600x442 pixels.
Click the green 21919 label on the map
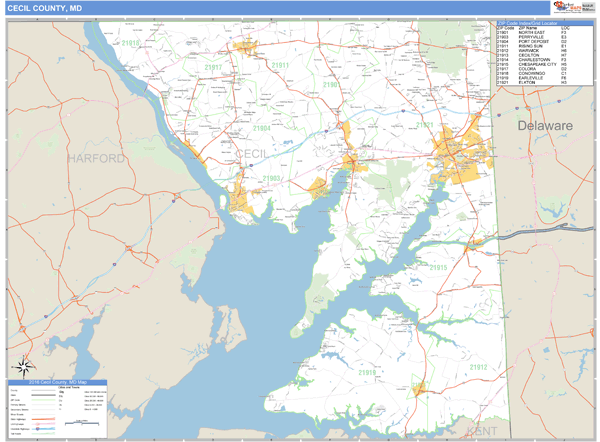point(367,372)
